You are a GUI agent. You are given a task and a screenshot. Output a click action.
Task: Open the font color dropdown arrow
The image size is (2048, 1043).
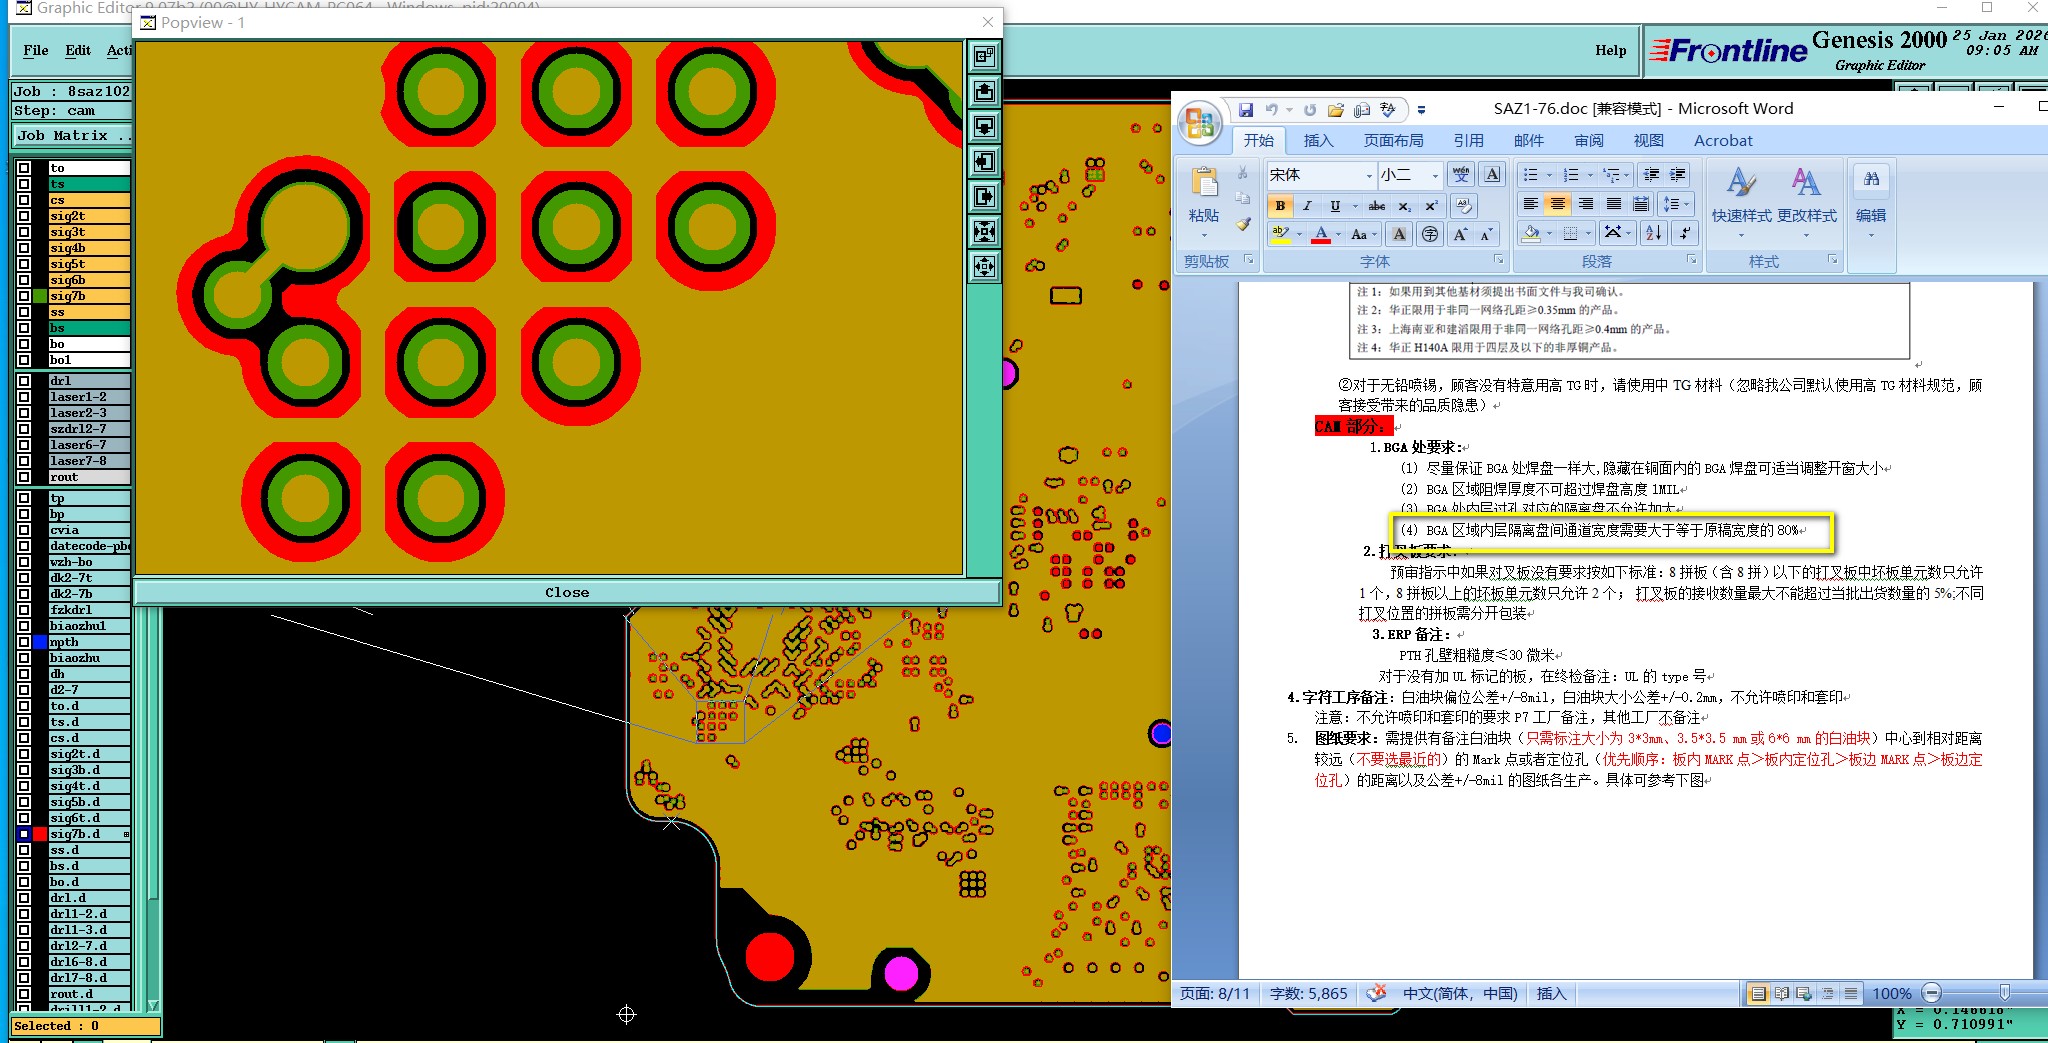coord(1338,235)
